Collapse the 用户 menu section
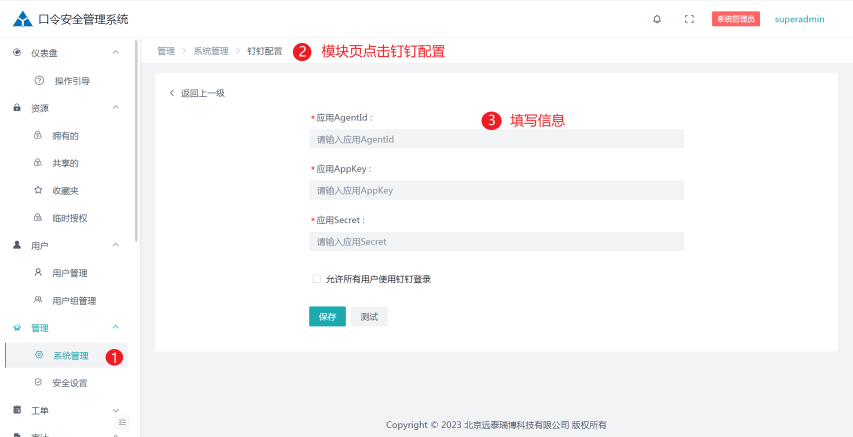This screenshot has width=853, height=437. pos(115,245)
